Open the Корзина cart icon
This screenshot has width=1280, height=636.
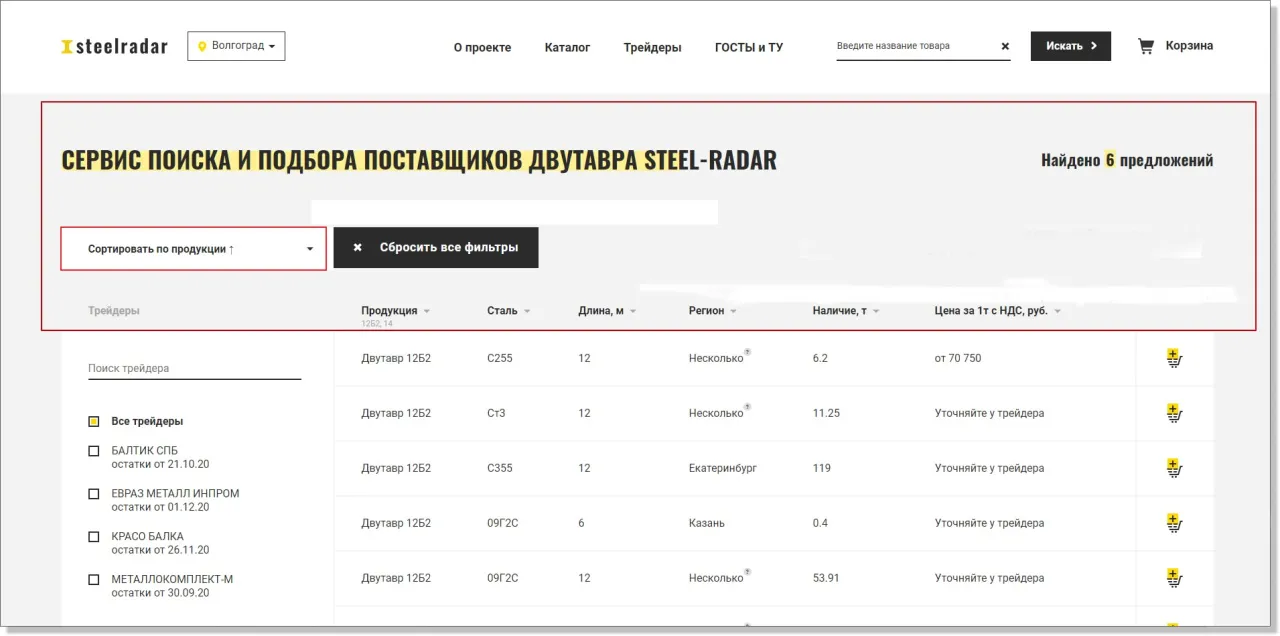pos(1146,45)
